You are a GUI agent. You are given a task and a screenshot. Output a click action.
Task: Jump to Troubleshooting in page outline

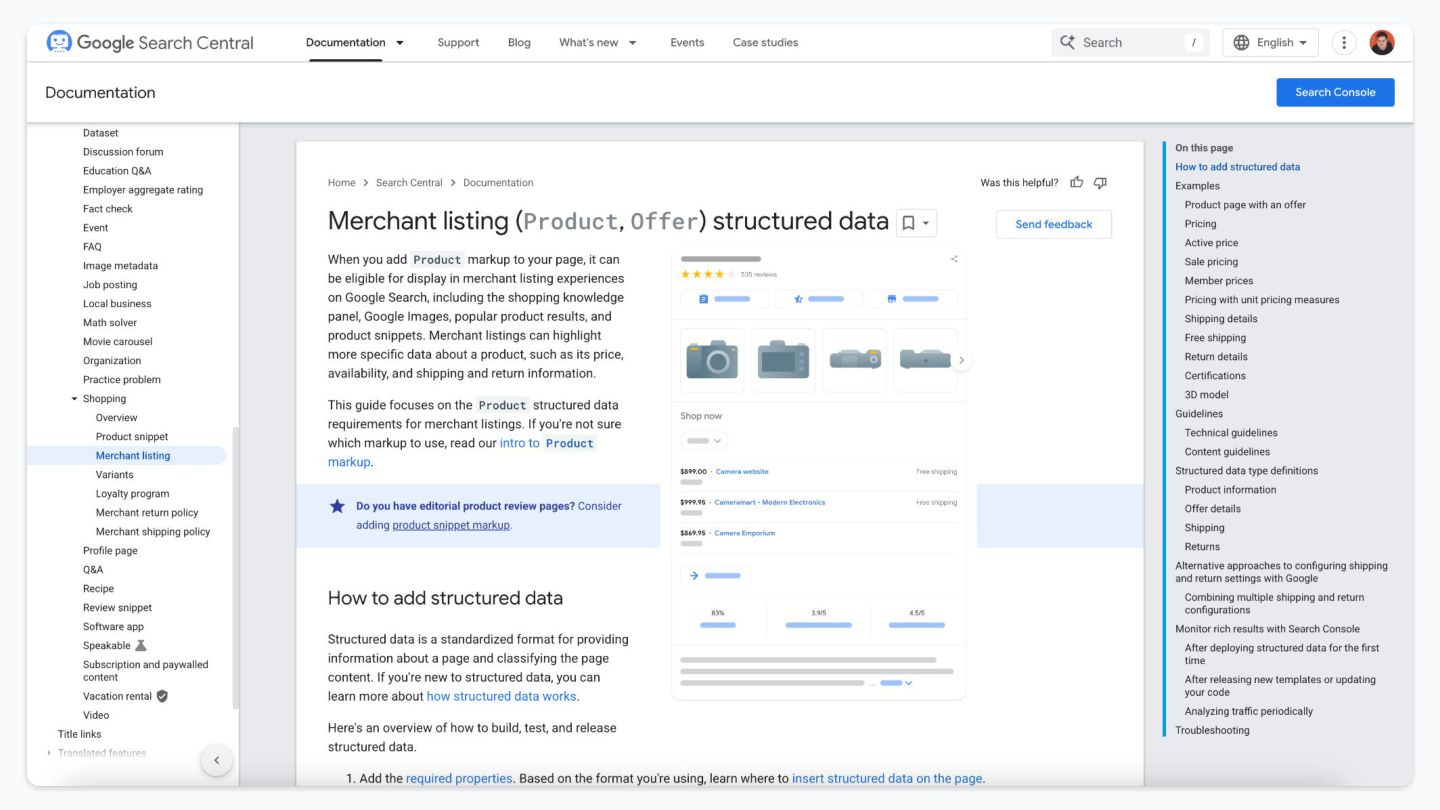tap(1212, 730)
